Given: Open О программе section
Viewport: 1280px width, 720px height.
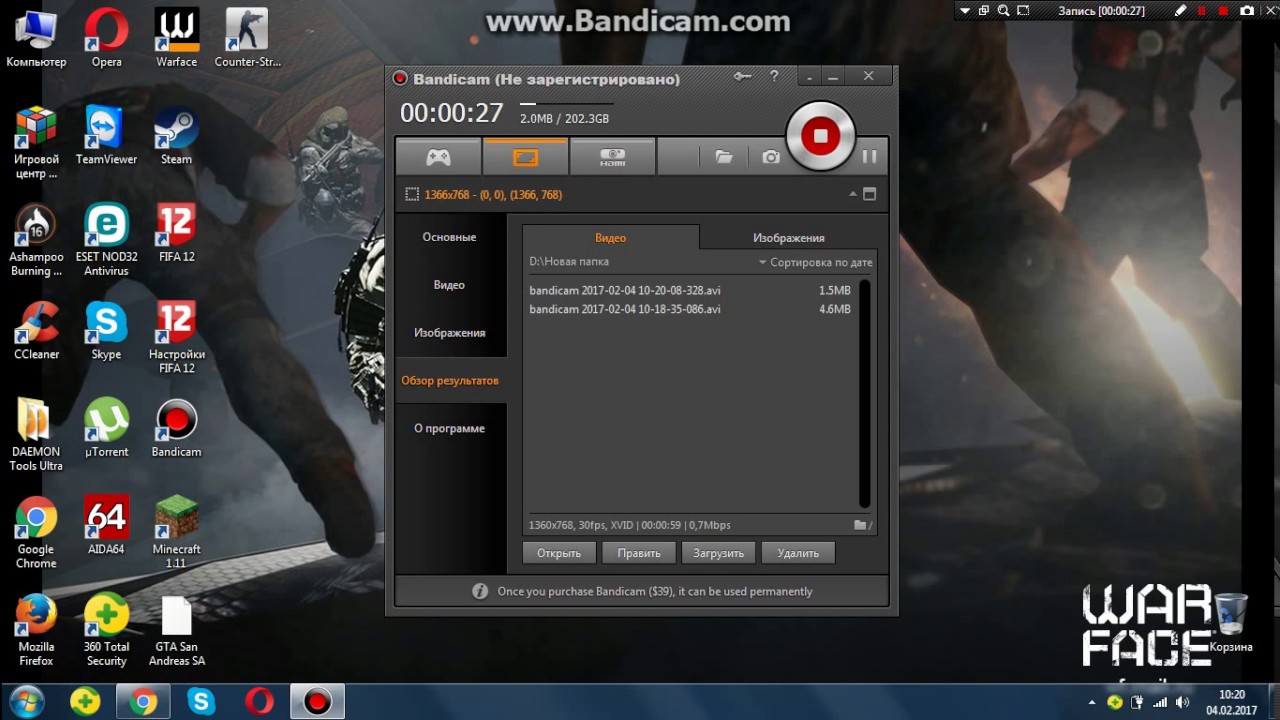Looking at the screenshot, I should tap(449, 429).
